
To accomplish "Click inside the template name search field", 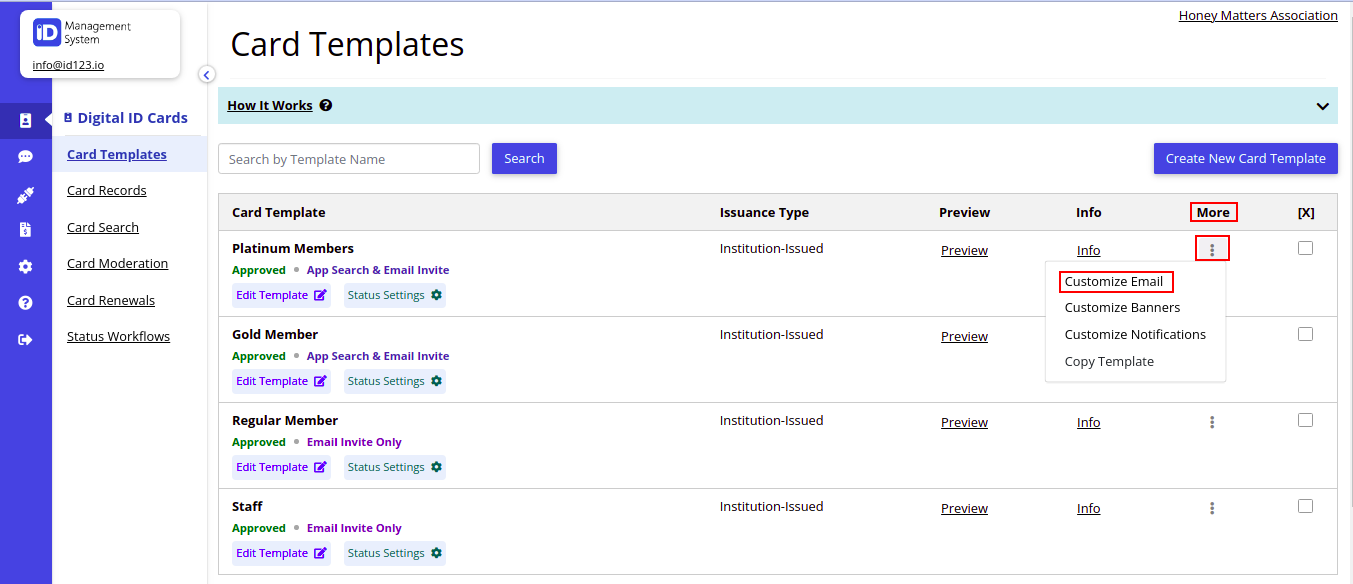I will [x=348, y=158].
